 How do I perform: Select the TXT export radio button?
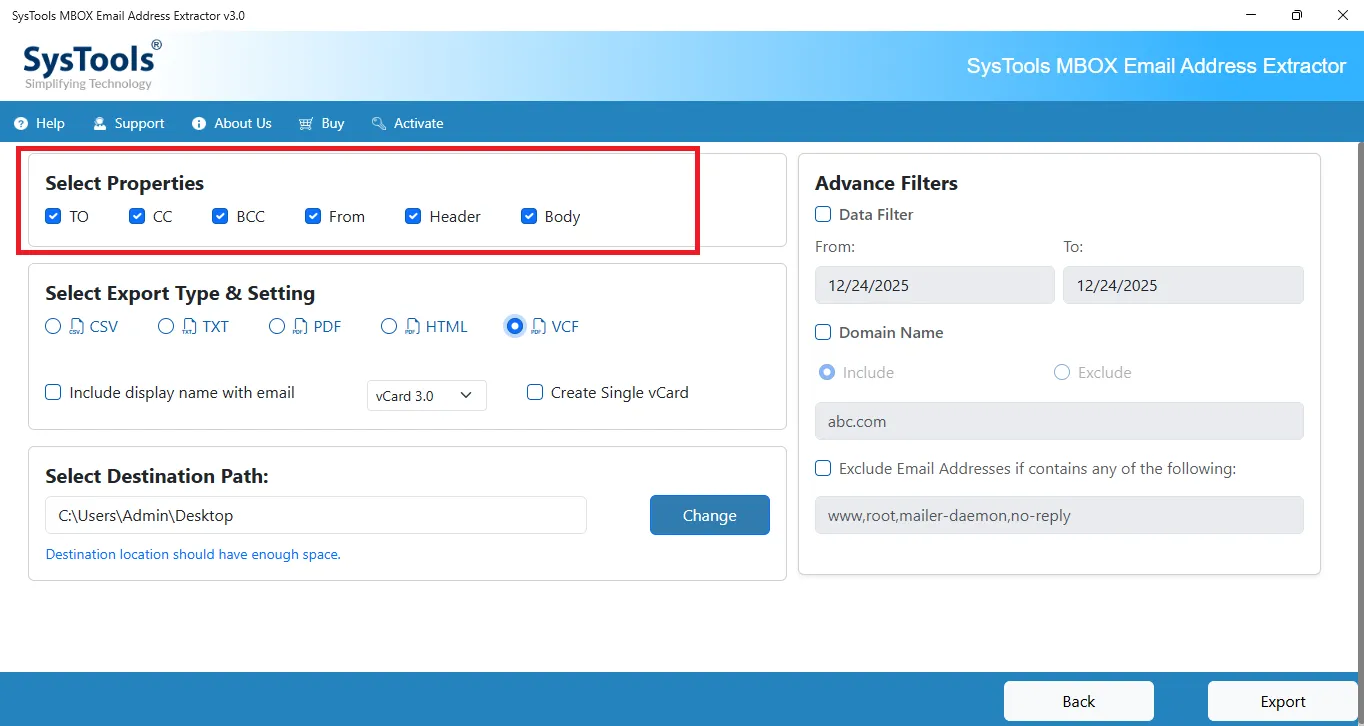[166, 326]
